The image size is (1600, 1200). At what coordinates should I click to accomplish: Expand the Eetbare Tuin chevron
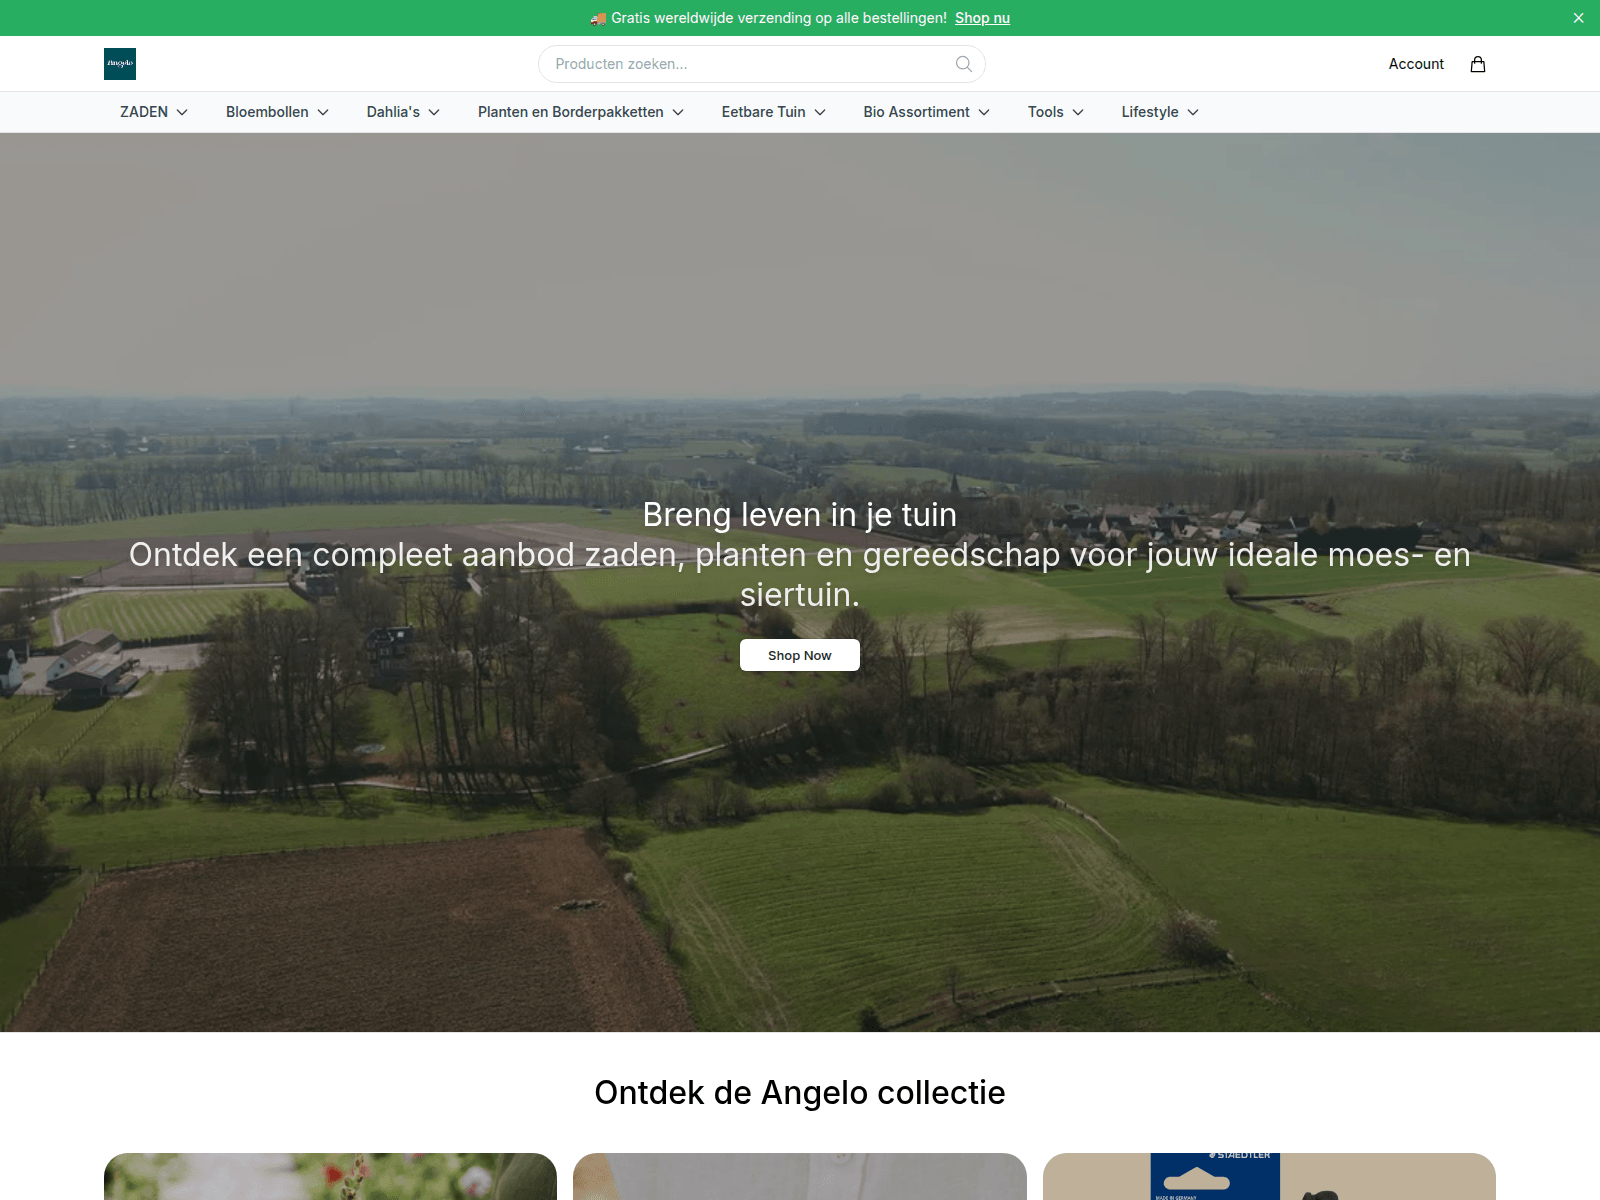pyautogui.click(x=820, y=112)
